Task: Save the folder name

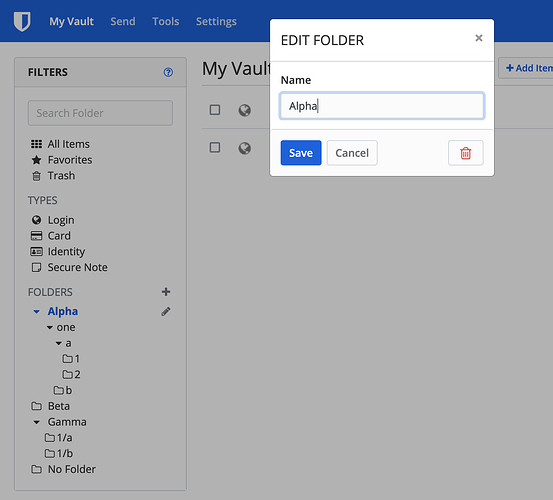Action: tap(301, 153)
